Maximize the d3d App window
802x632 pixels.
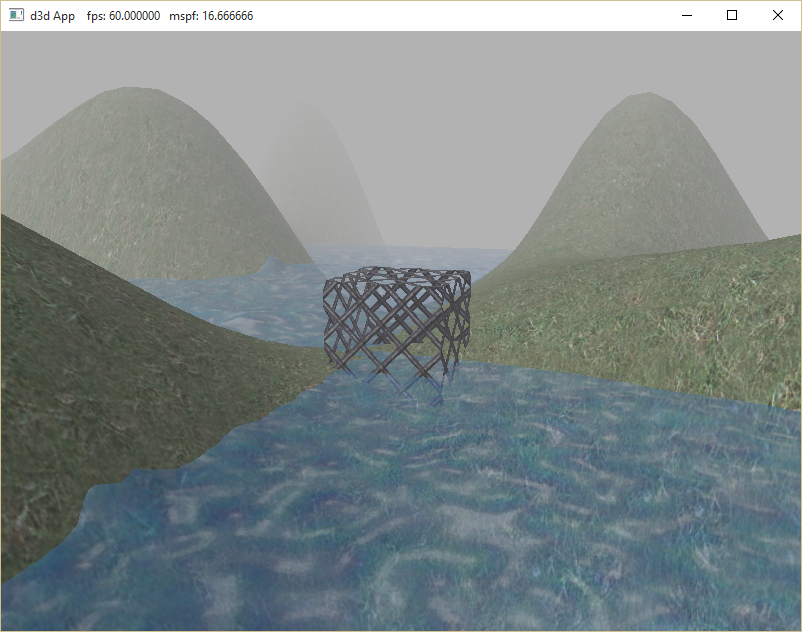tap(732, 16)
